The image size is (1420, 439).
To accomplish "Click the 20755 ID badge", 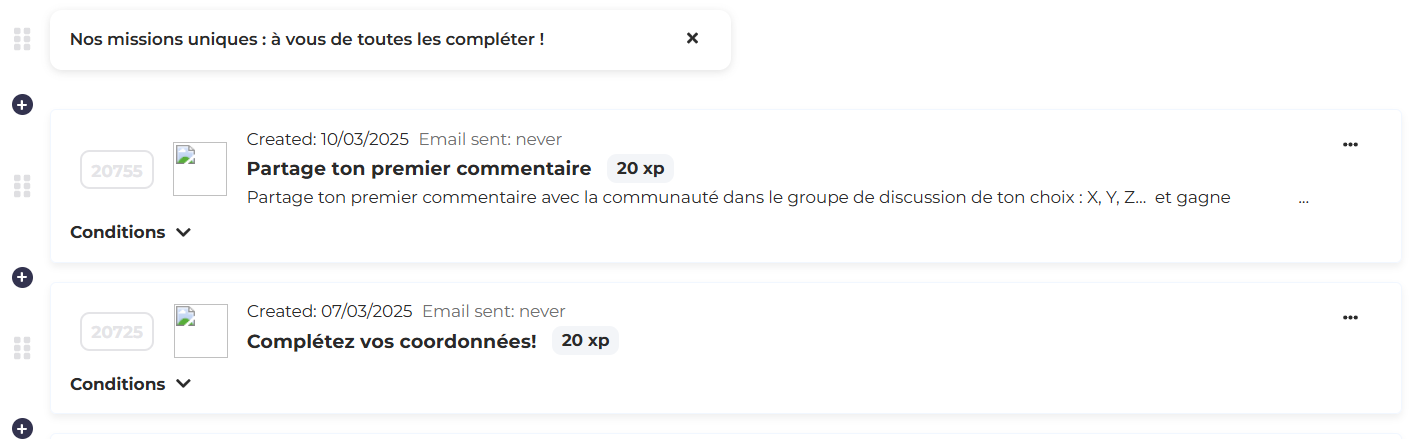I will (116, 170).
